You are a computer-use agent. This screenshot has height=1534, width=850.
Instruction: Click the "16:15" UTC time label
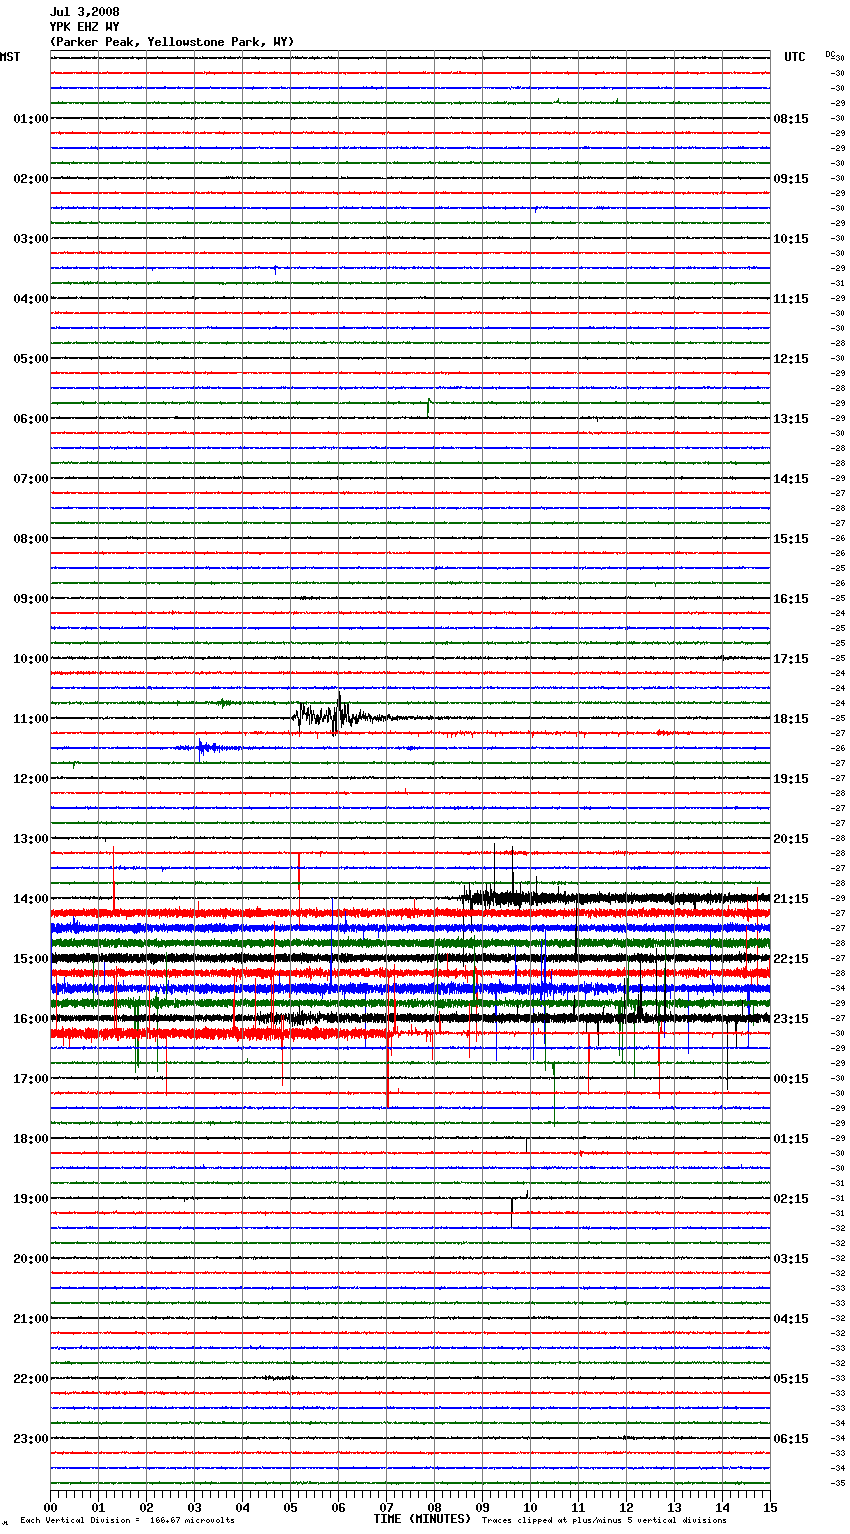pyautogui.click(x=791, y=599)
